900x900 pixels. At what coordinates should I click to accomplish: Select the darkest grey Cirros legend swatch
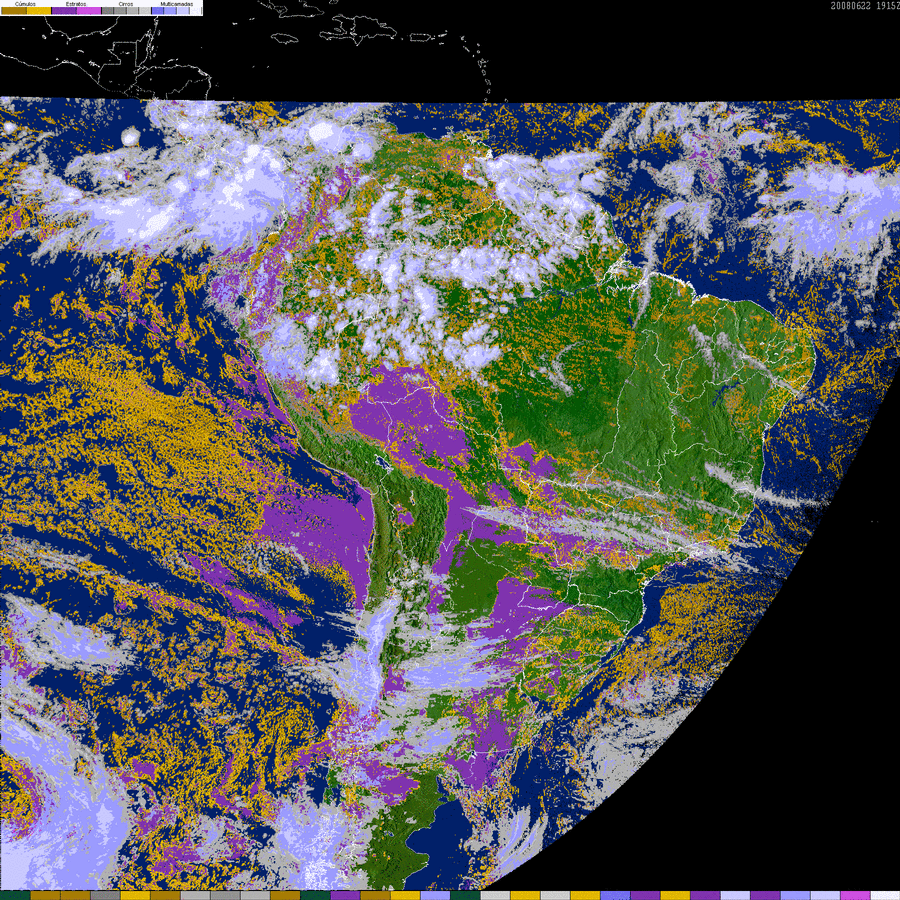click(x=107, y=11)
